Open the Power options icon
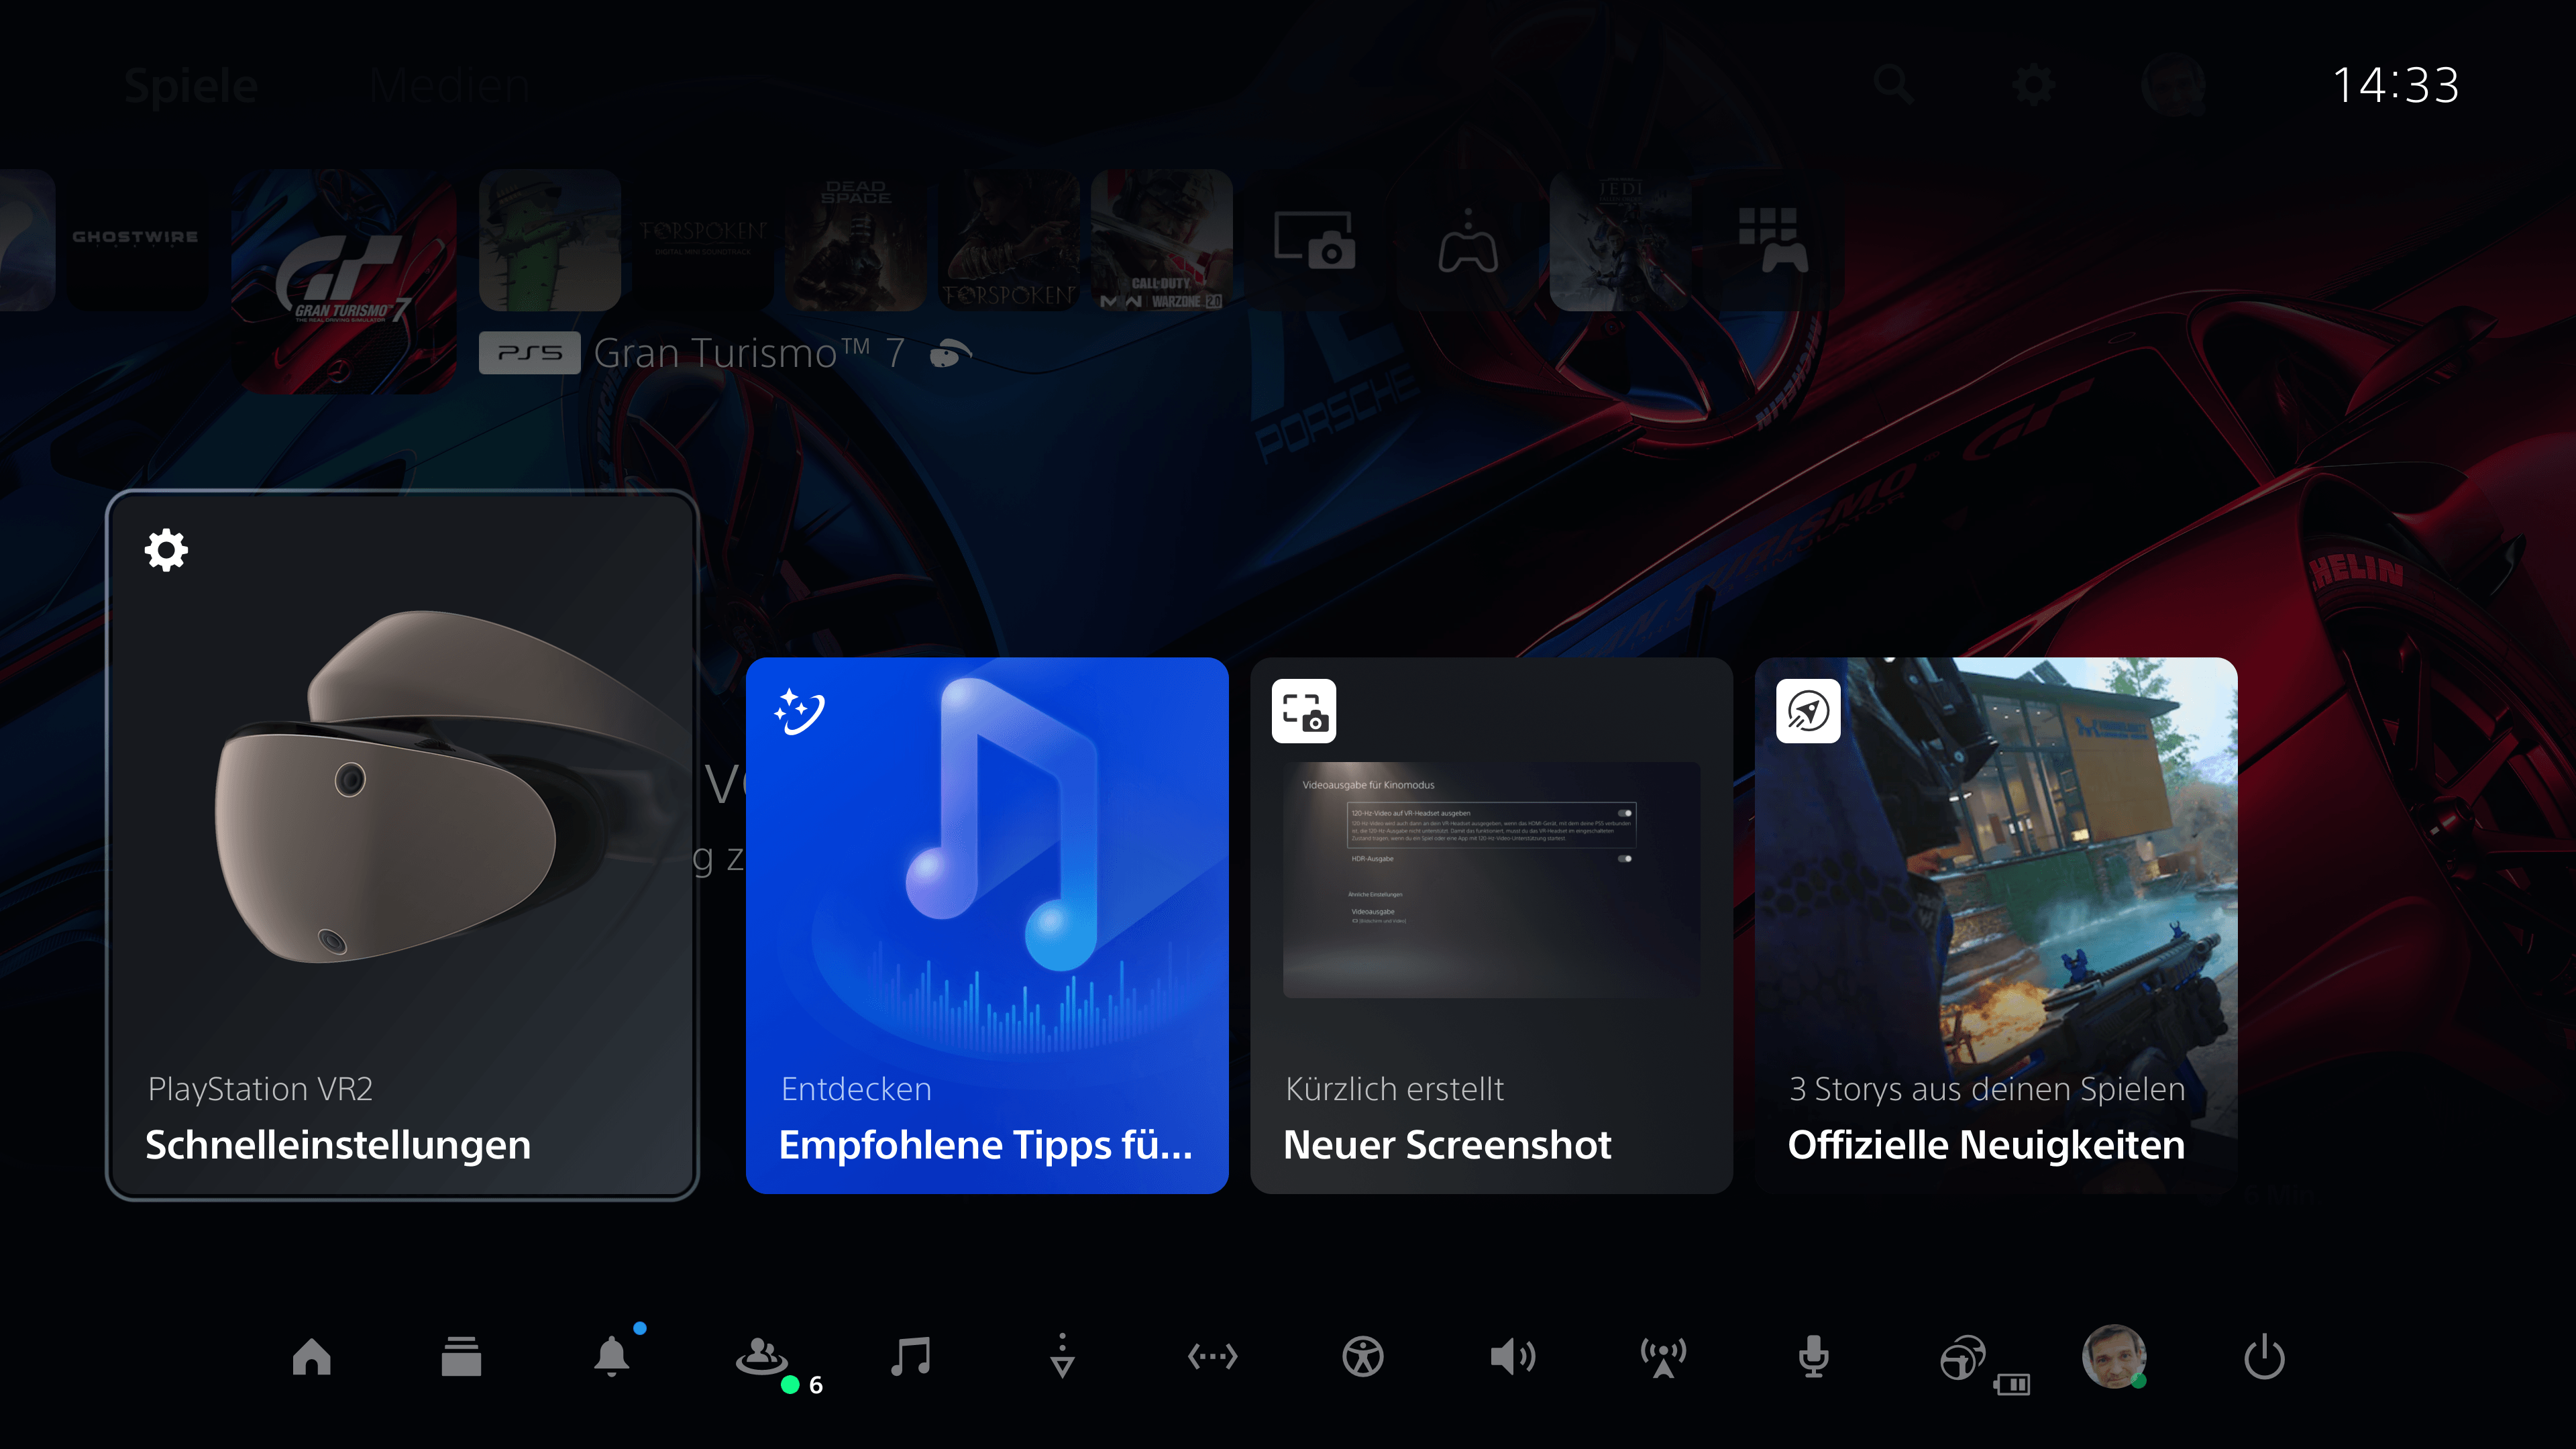The width and height of the screenshot is (2576, 1449). pos(2264,1357)
